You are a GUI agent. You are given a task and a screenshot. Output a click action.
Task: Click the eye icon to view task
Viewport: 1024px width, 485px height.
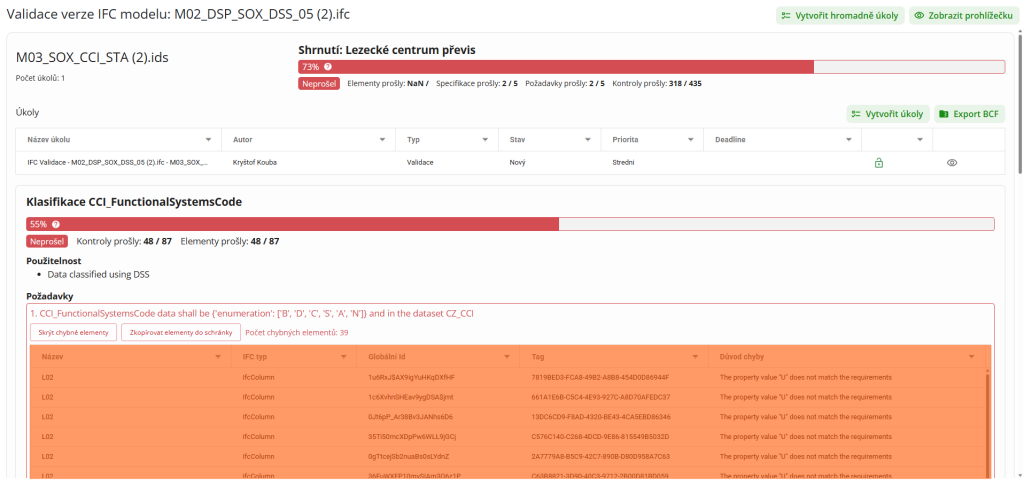click(952, 163)
